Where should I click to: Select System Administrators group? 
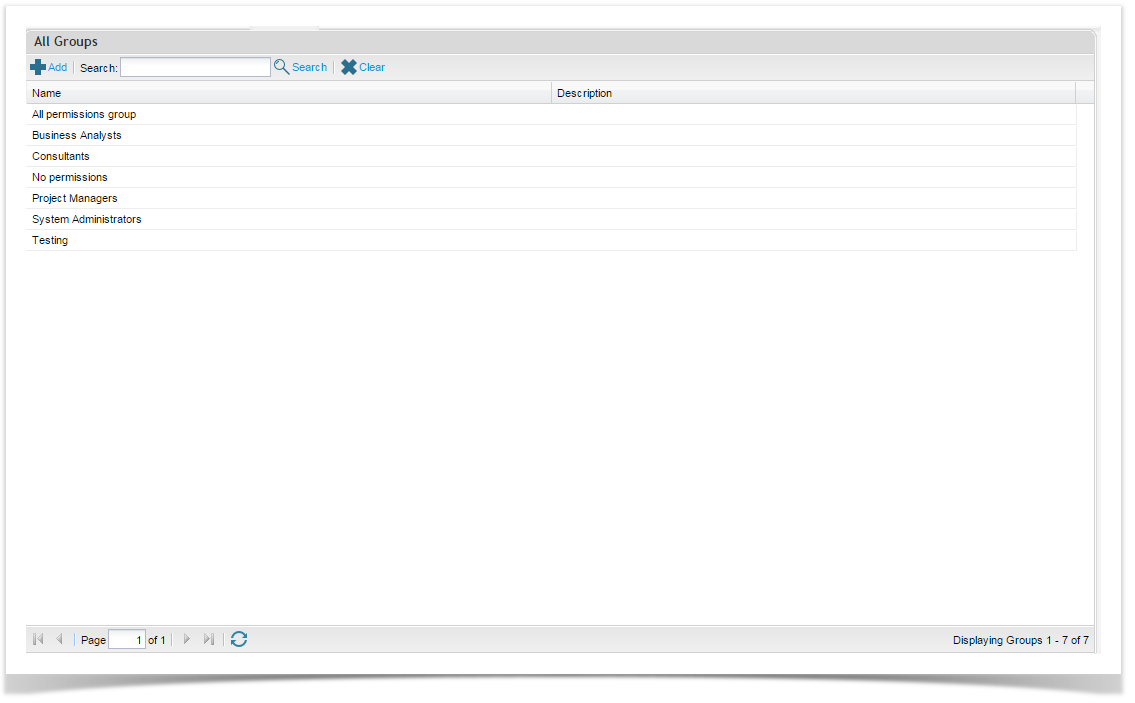pyautogui.click(x=87, y=219)
